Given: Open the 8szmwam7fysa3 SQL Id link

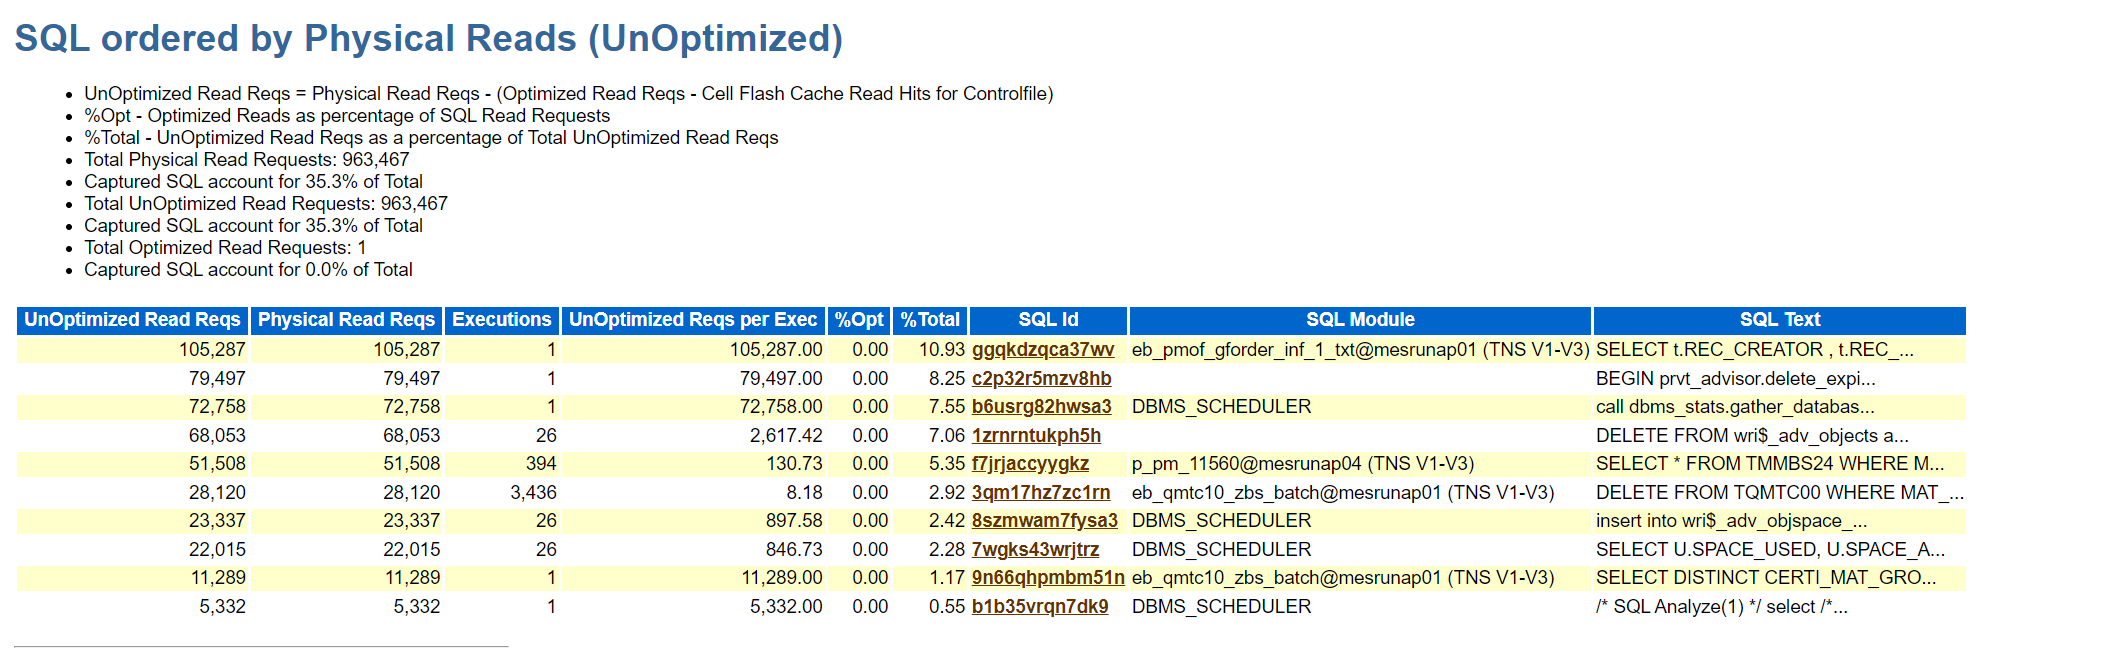Looking at the screenshot, I should click(x=1044, y=521).
